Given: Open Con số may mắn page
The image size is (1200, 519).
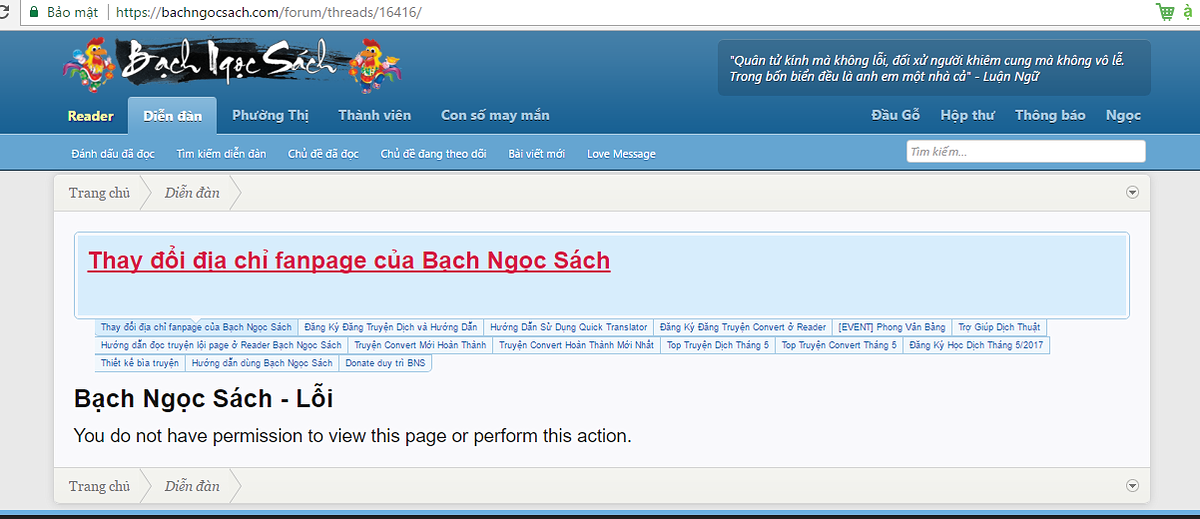Looking at the screenshot, I should 495,116.
